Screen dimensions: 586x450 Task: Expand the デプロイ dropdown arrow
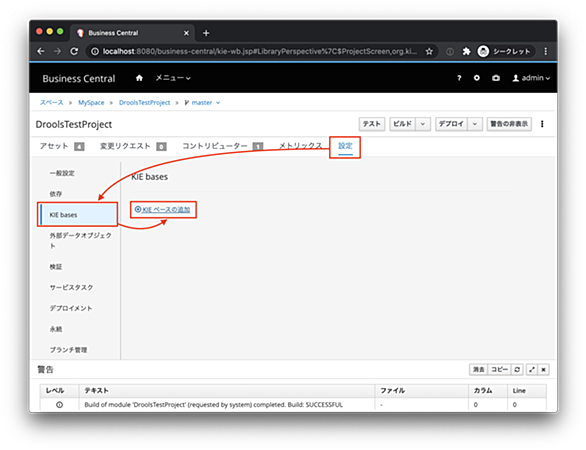pos(474,124)
